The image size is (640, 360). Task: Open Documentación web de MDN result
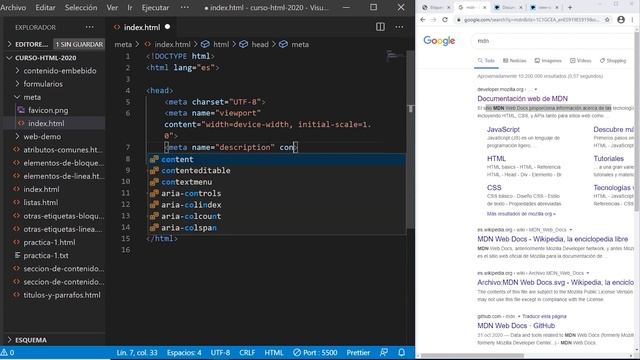522,98
